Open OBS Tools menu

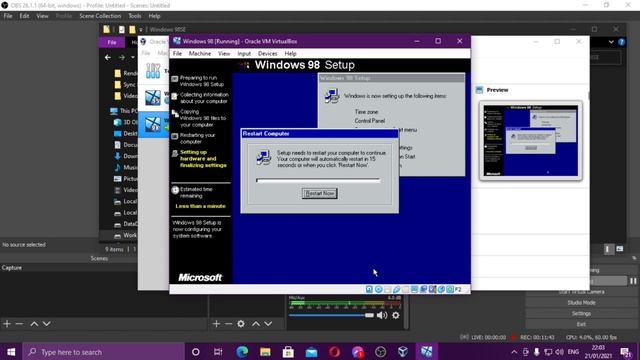click(x=135, y=16)
